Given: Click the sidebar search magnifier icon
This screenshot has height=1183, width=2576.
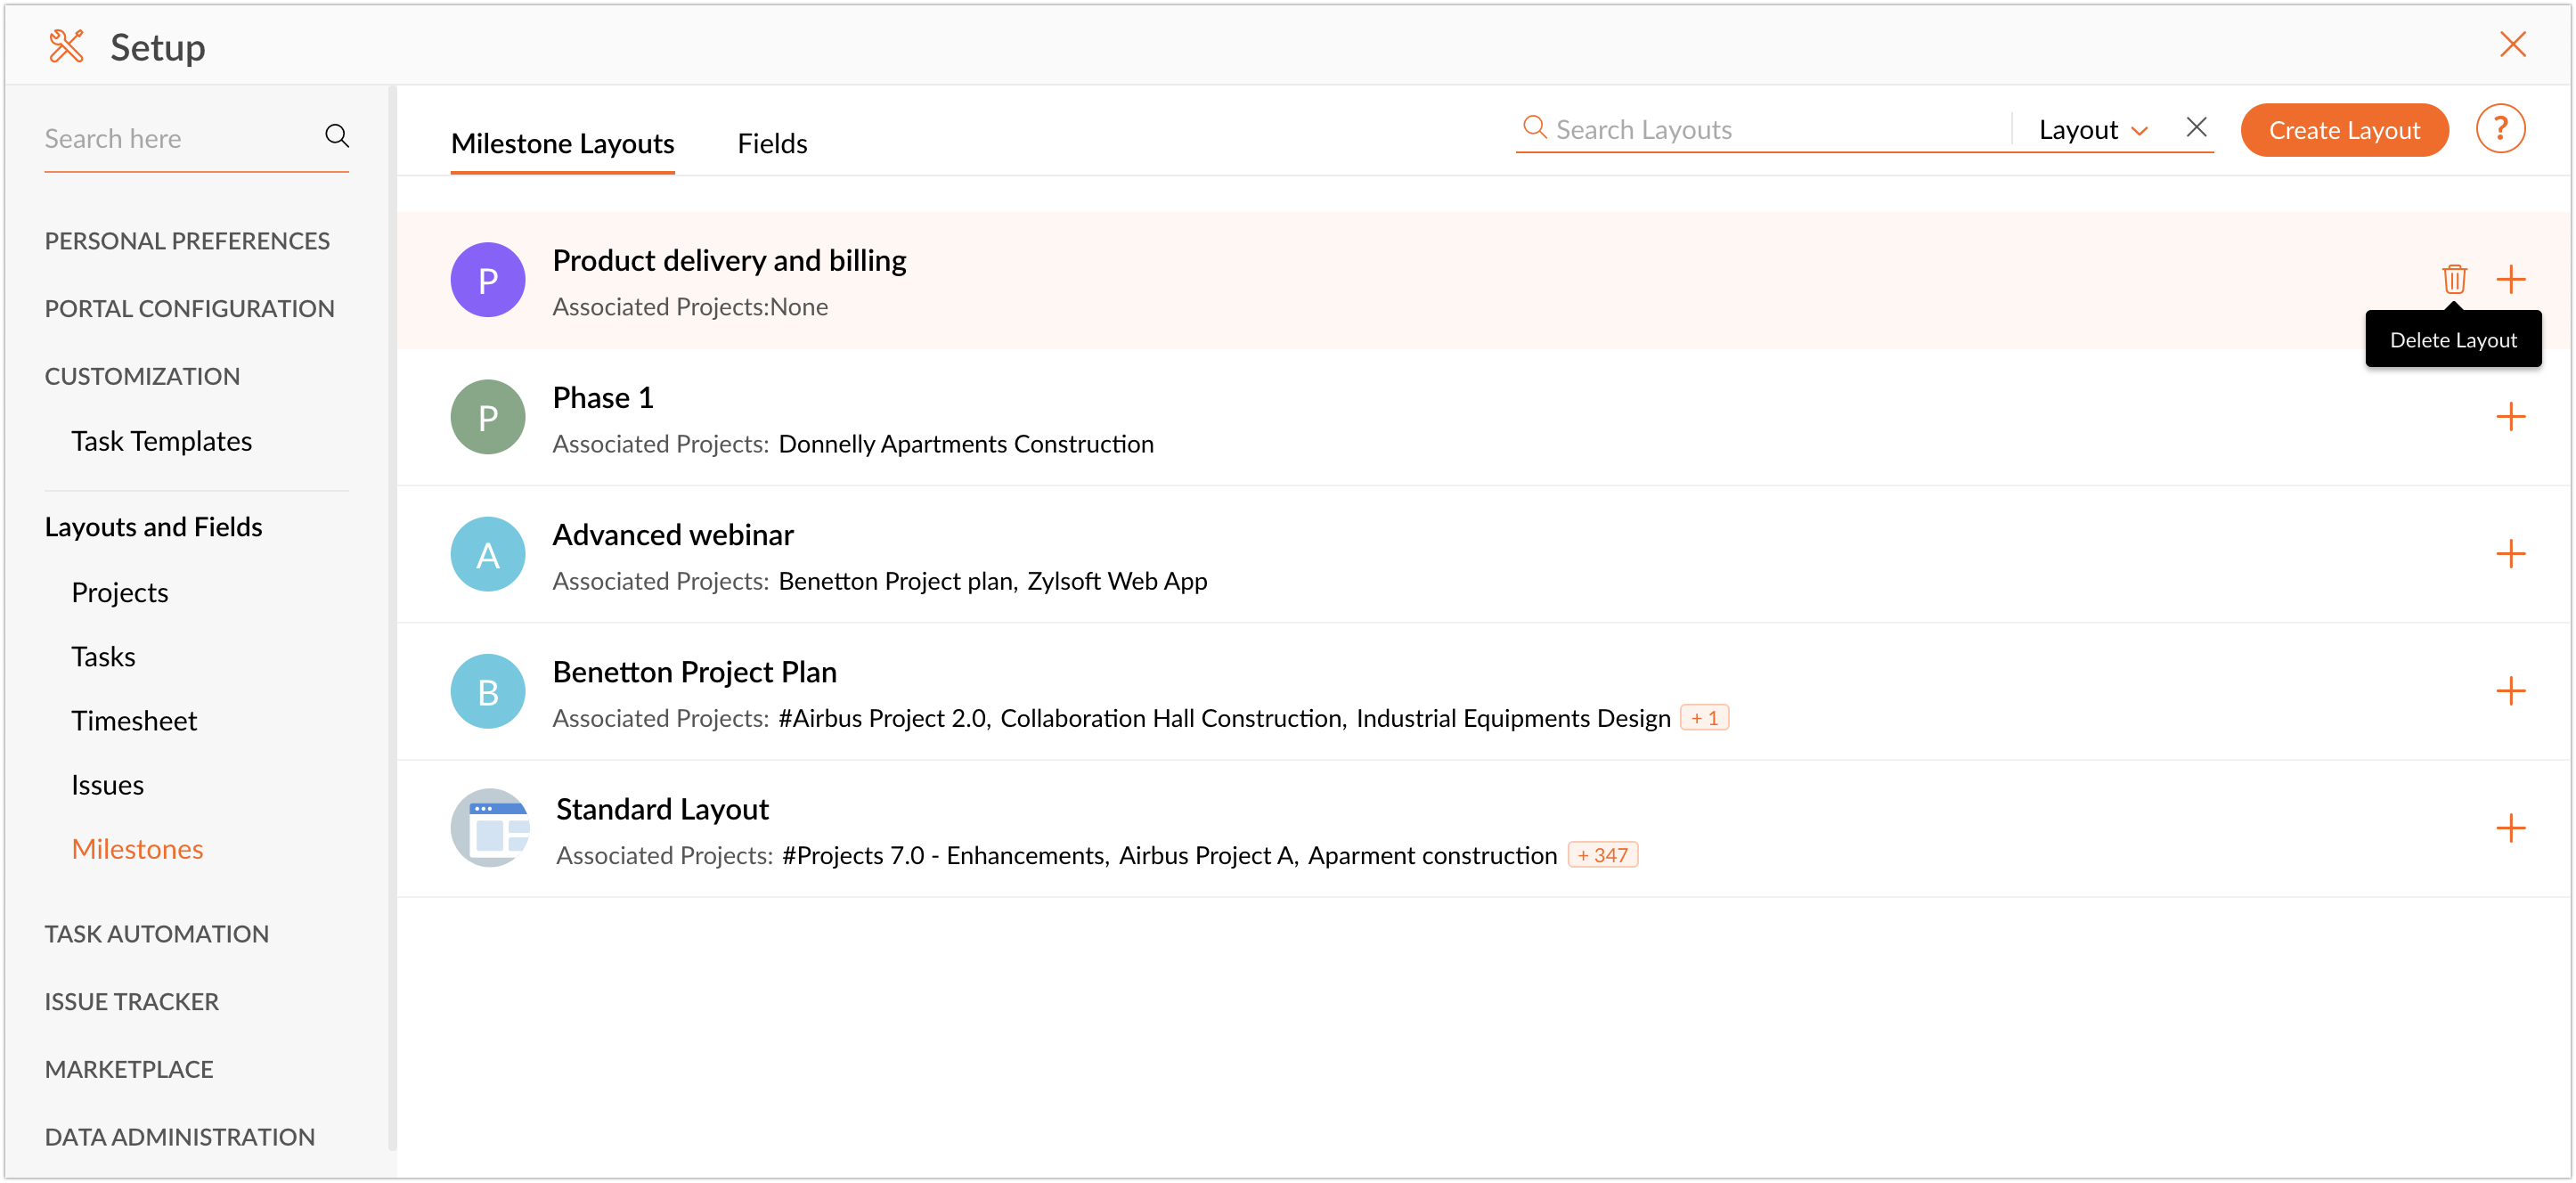Looking at the screenshot, I should coord(337,136).
